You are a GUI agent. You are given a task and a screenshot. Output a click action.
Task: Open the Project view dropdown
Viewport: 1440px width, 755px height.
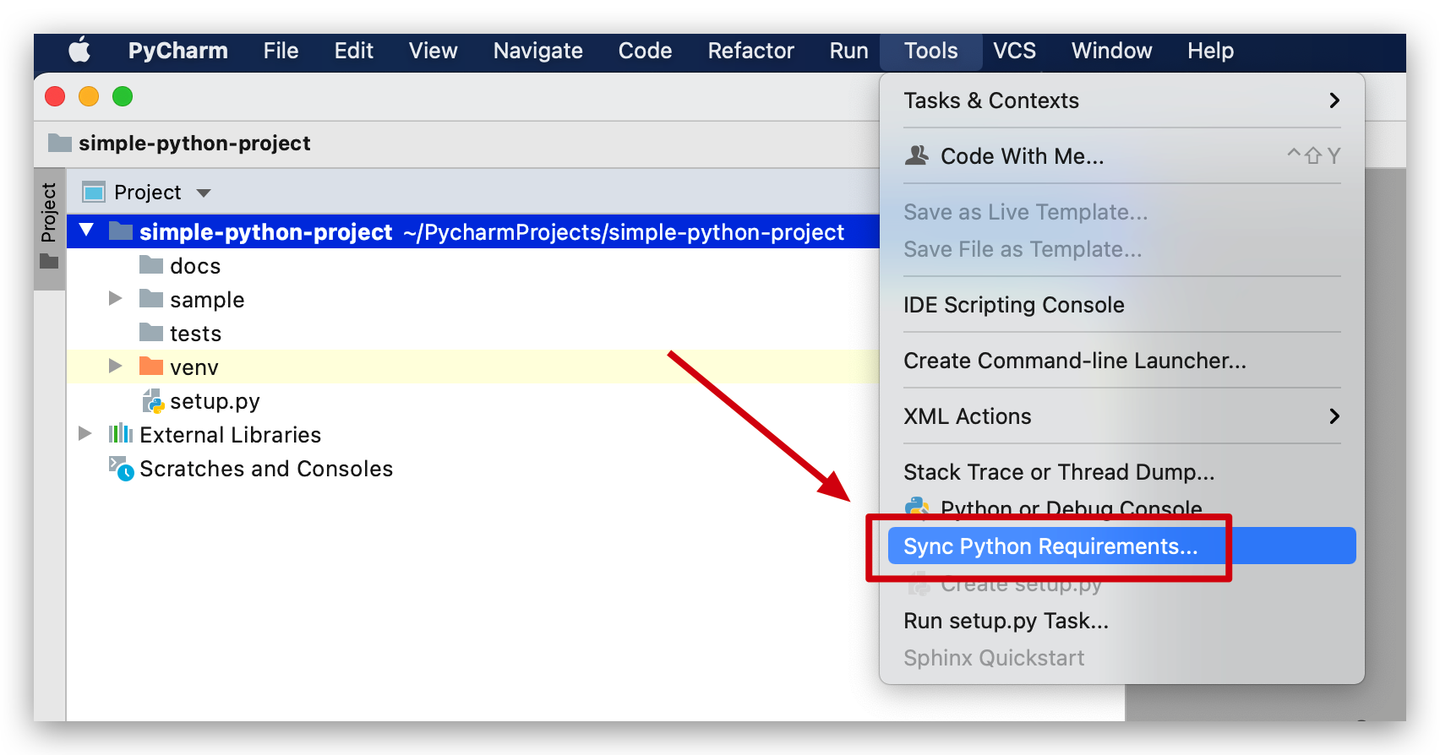point(204,193)
